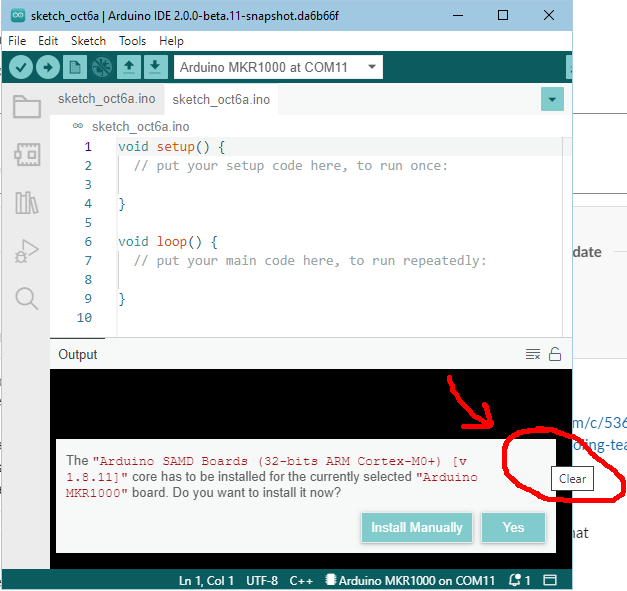The image size is (627, 591).
Task: Clear the Output panel using clear icon
Action: coord(533,355)
